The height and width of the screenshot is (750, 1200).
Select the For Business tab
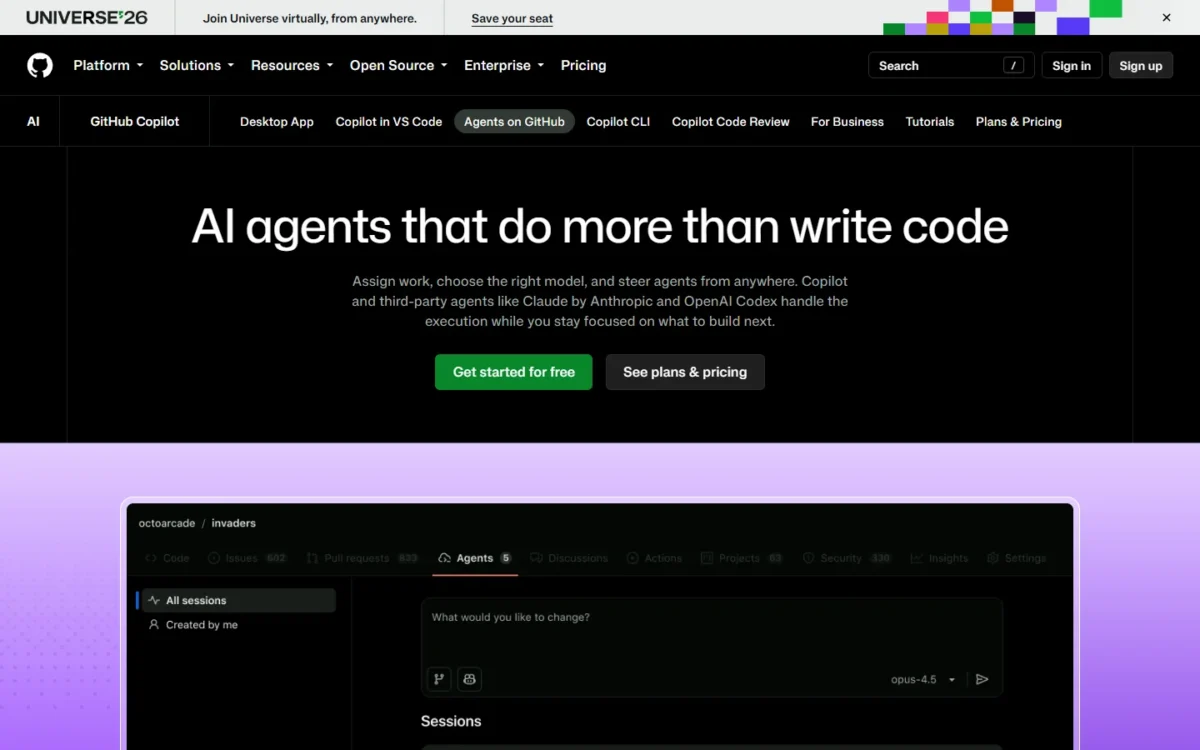[847, 122]
